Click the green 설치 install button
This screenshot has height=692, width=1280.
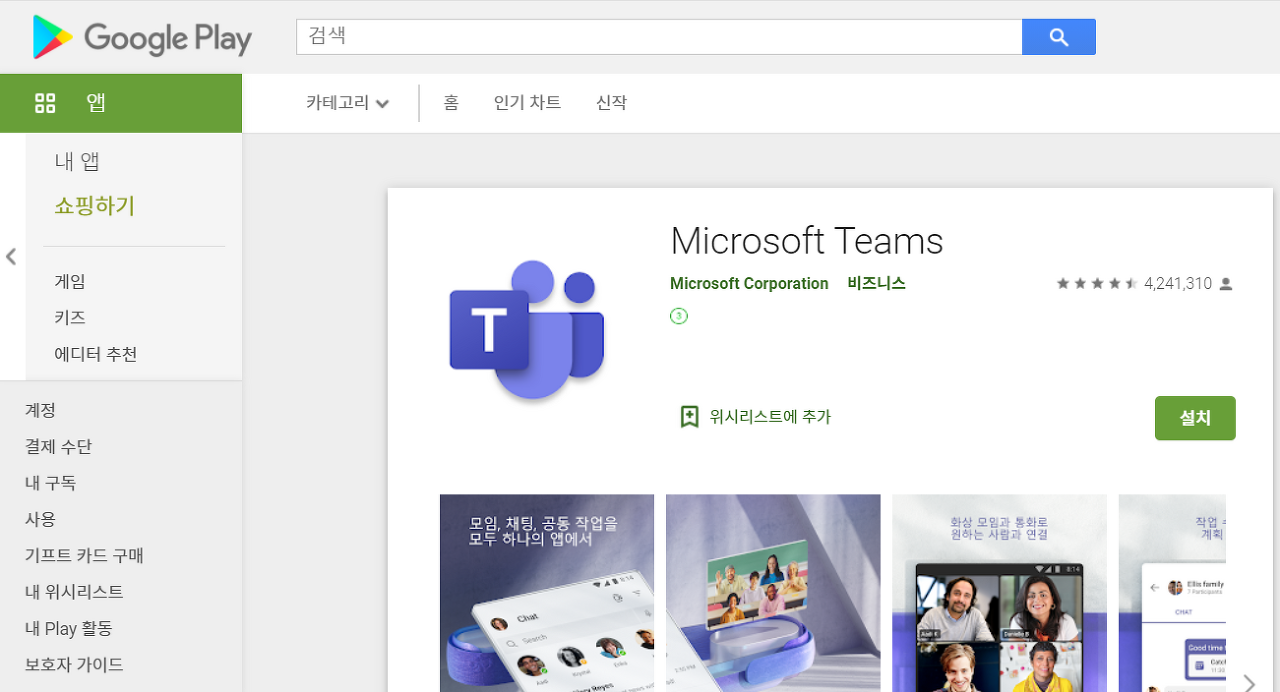click(x=1195, y=418)
